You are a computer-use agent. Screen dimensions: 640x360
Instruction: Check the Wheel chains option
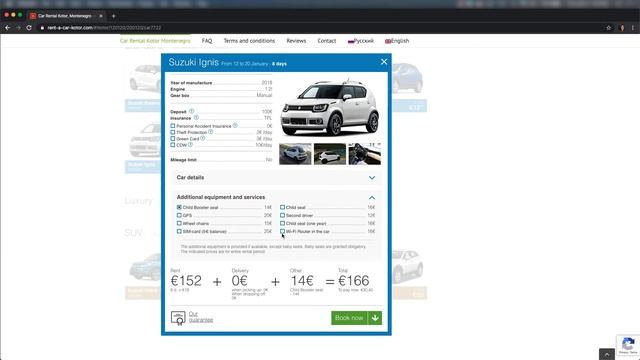pyautogui.click(x=179, y=223)
